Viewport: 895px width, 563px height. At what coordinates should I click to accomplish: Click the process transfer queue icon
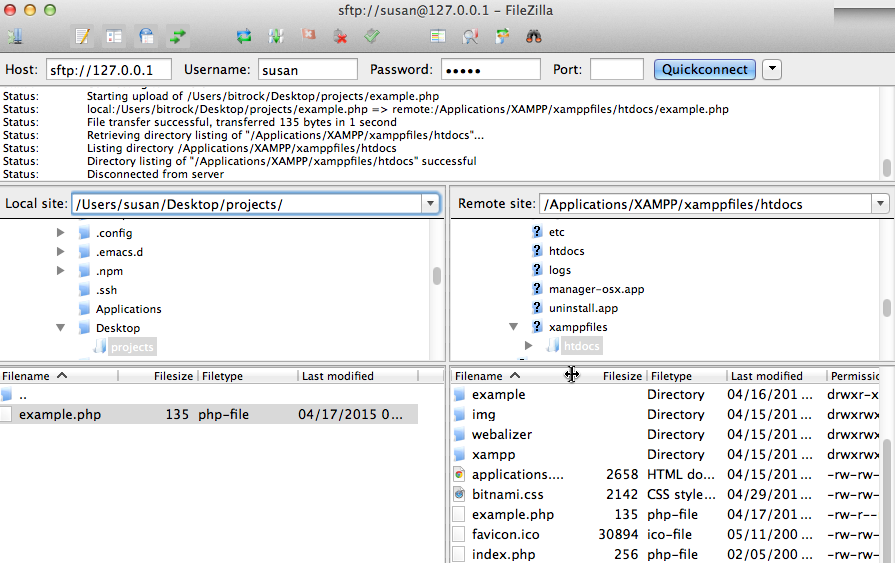276,37
